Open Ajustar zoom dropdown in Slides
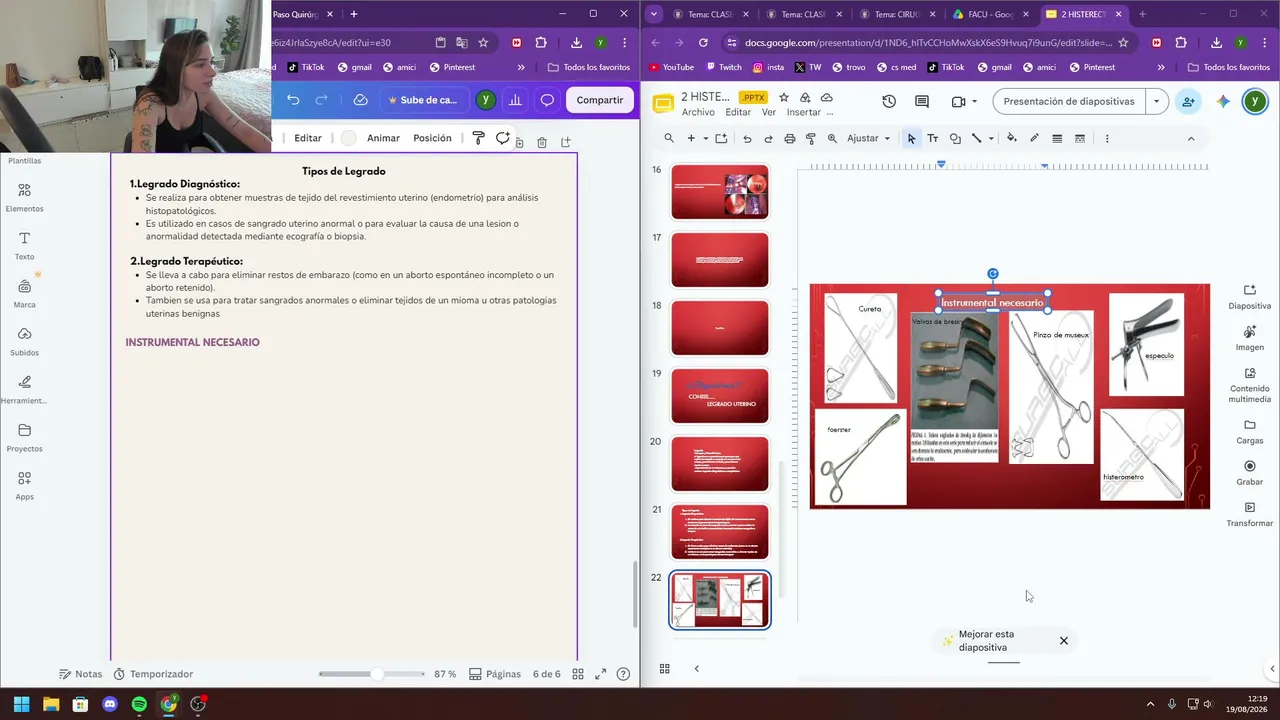Screen dimensions: 1280x720 pos(868,138)
